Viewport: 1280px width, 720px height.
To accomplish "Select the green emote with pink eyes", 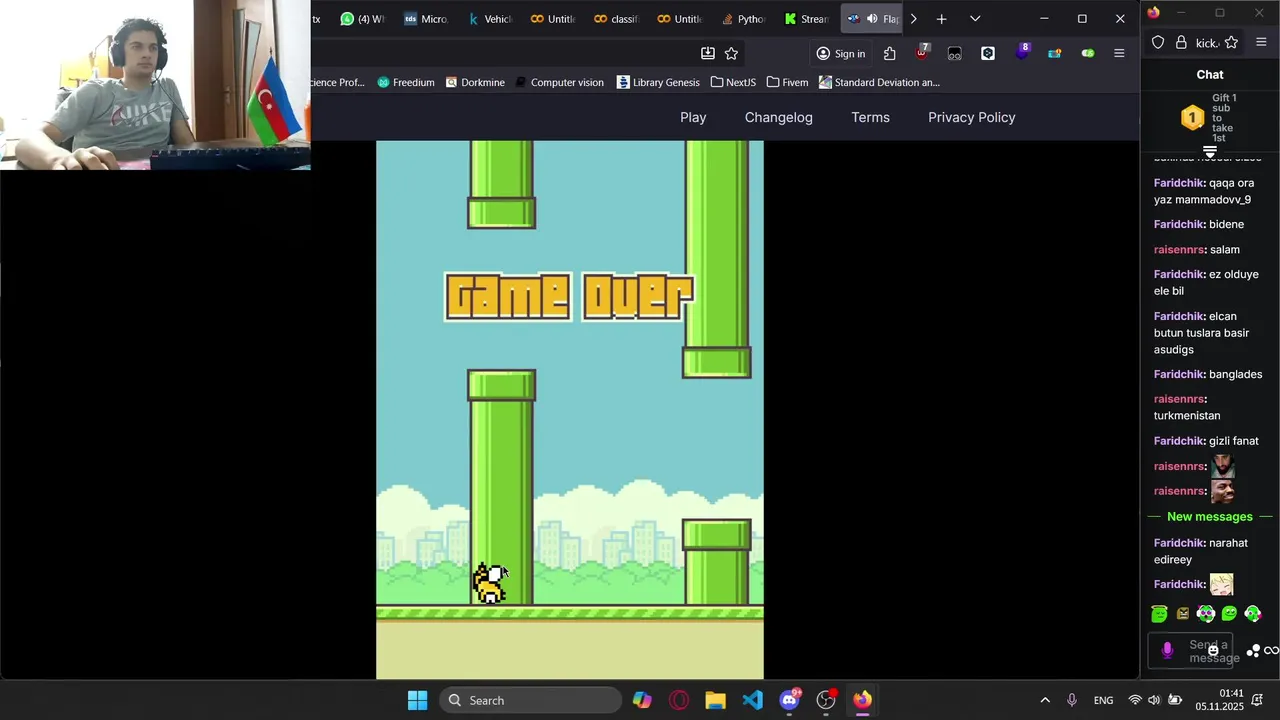I will (1206, 614).
